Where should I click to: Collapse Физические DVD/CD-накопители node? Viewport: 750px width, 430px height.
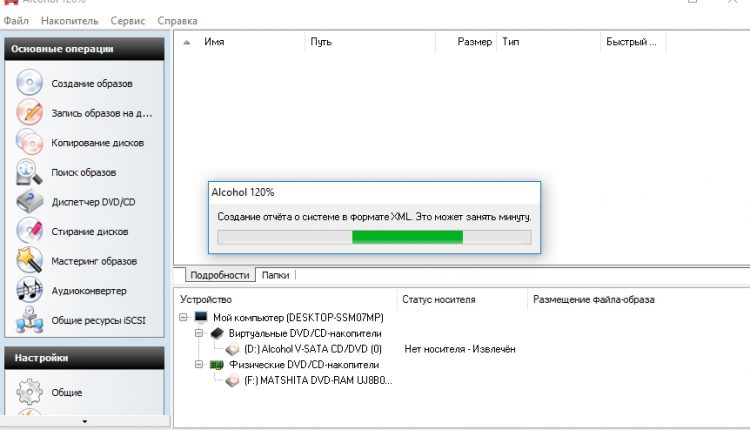click(199, 364)
